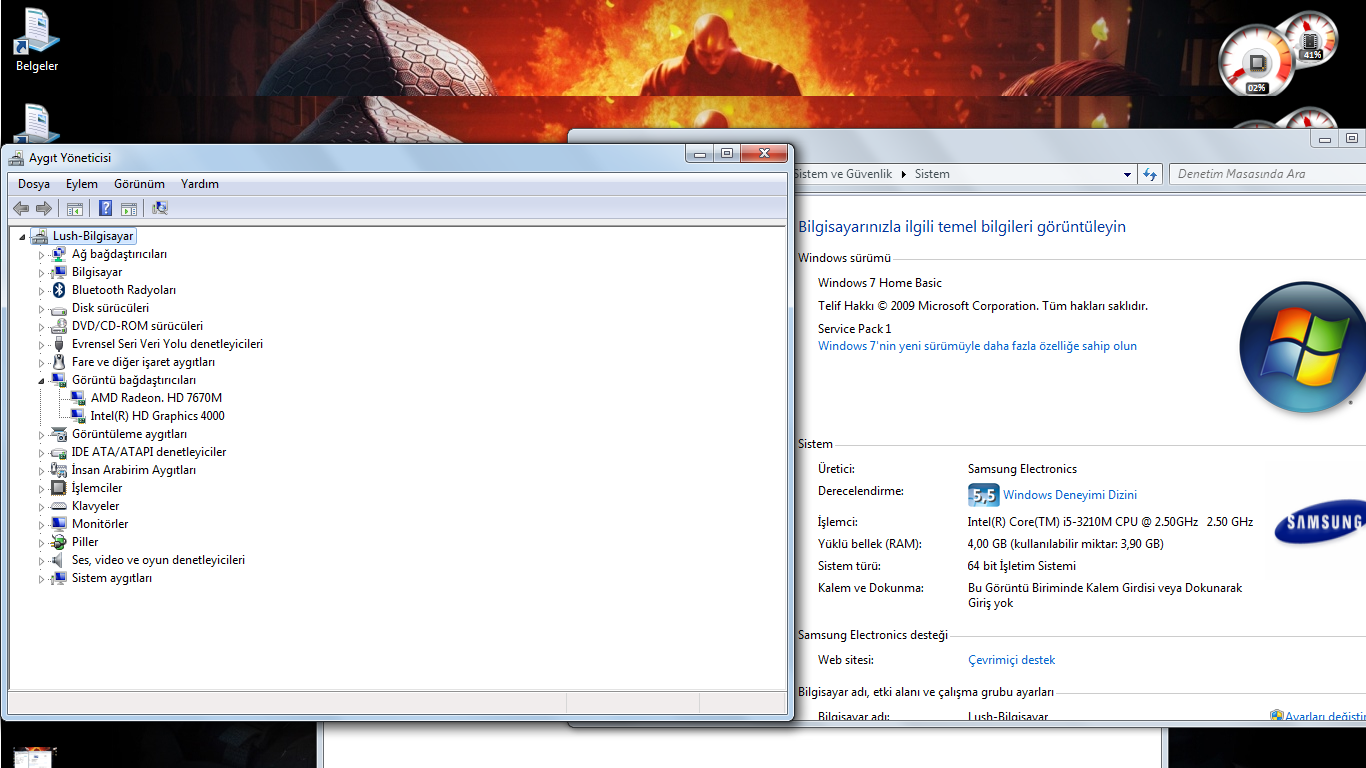Click the Klavyeler keyboard icon
The height and width of the screenshot is (768, 1366).
coord(59,506)
